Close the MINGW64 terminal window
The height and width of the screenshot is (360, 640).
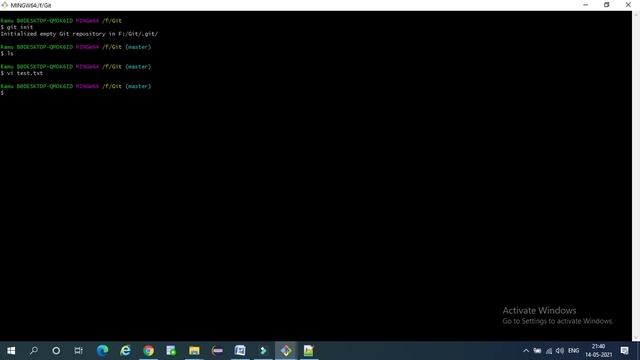[x=628, y=5]
